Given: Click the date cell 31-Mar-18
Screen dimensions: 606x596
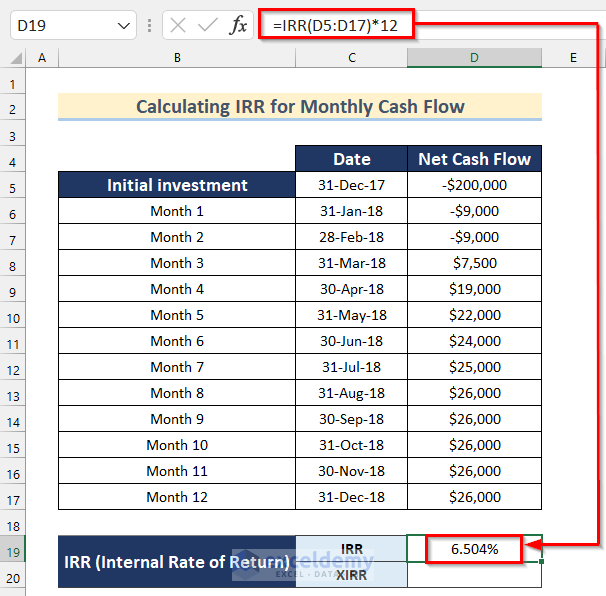Looking at the screenshot, I should (351, 263).
